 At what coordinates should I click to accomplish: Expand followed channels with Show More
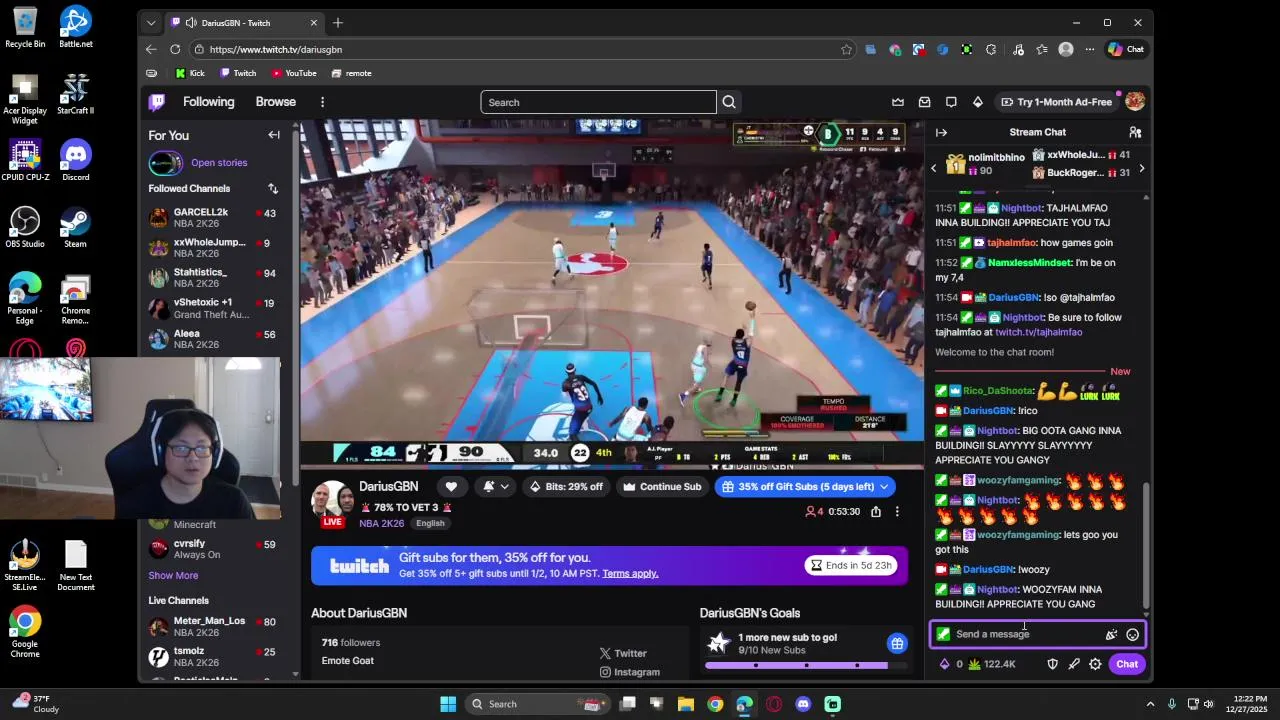click(x=173, y=575)
